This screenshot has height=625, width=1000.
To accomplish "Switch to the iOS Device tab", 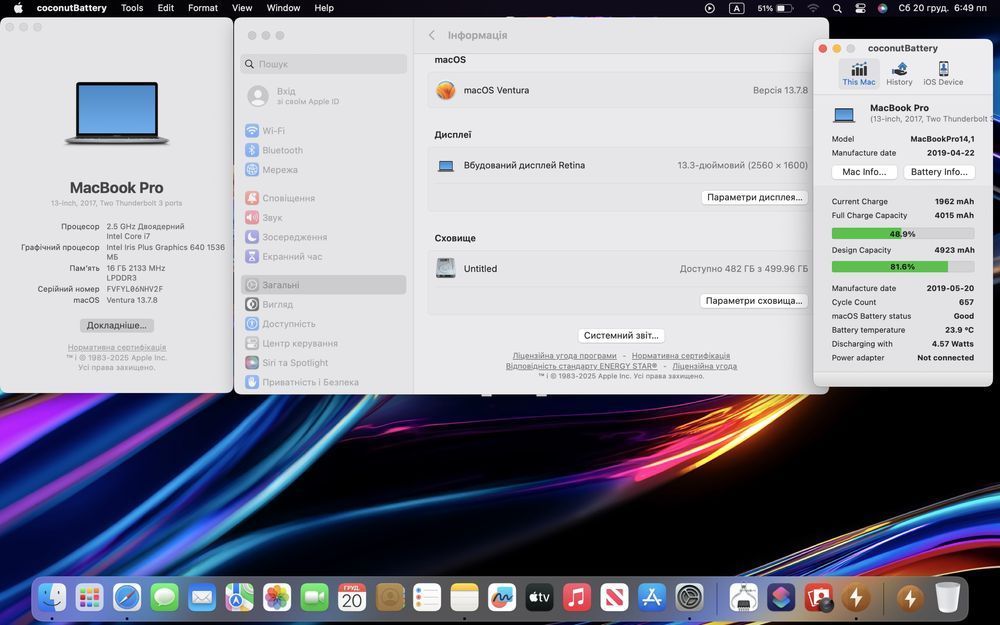I will coord(943,73).
